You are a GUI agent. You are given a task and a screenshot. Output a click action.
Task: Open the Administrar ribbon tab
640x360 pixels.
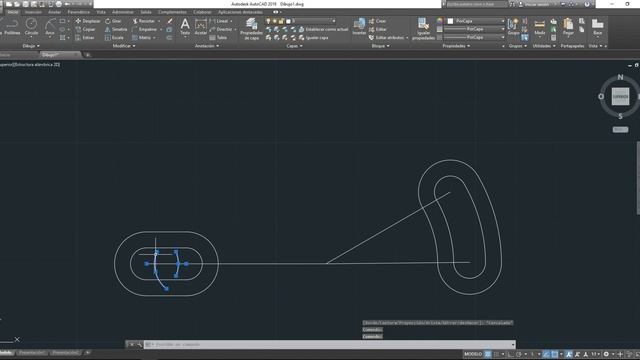122,12
